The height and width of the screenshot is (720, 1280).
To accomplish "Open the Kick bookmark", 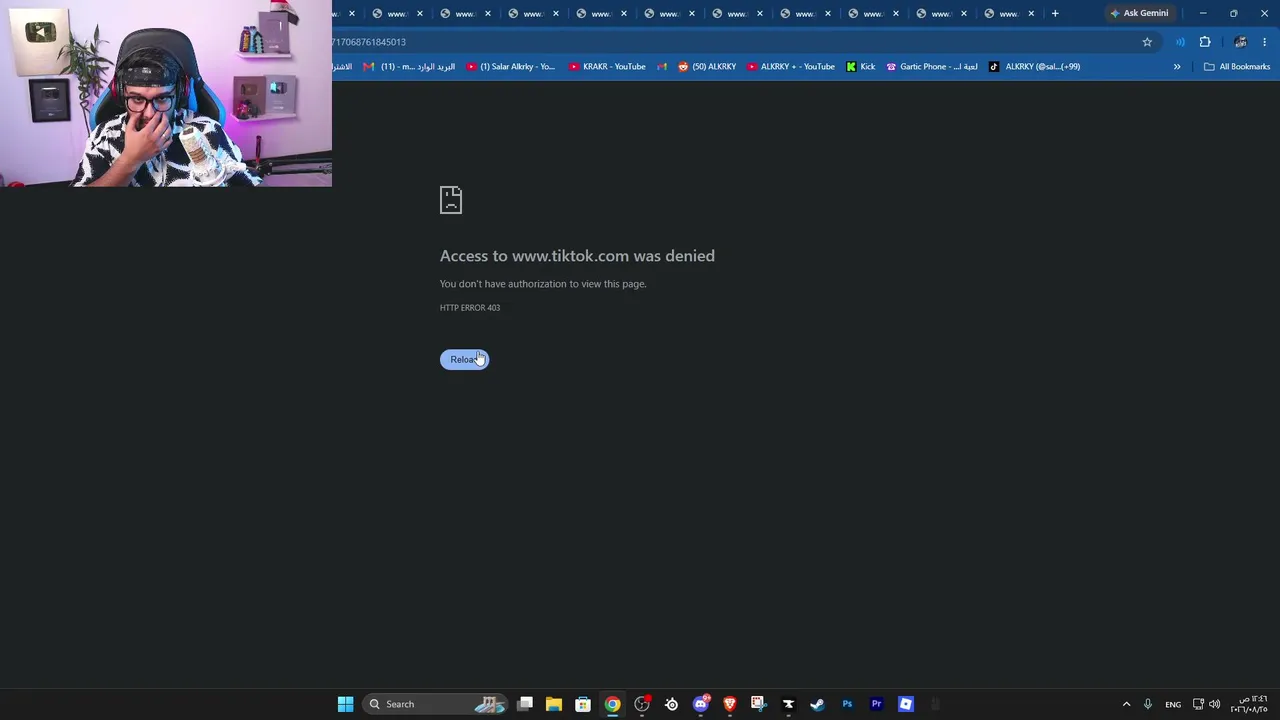I will pyautogui.click(x=860, y=67).
